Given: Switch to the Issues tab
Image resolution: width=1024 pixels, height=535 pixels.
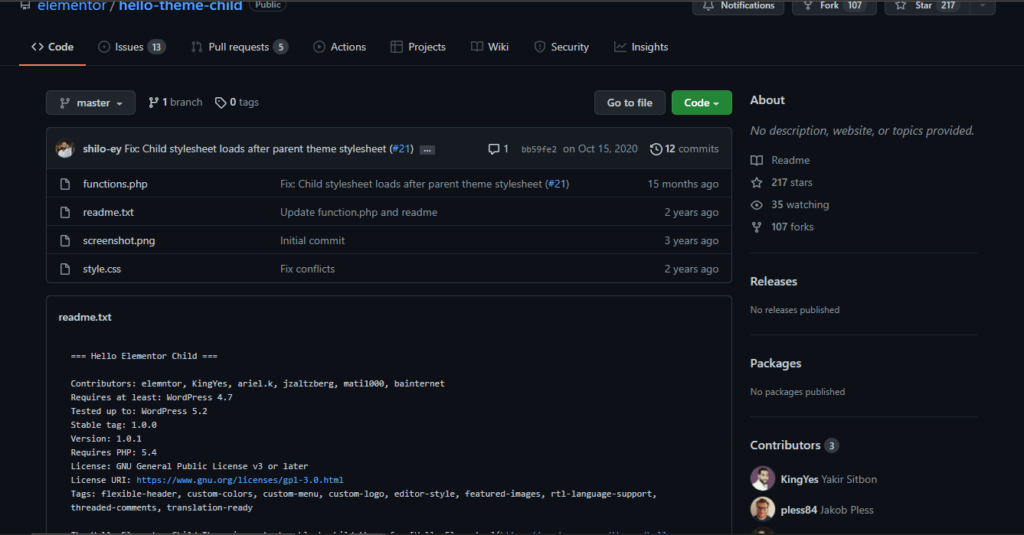Looking at the screenshot, I should pyautogui.click(x=131, y=47).
